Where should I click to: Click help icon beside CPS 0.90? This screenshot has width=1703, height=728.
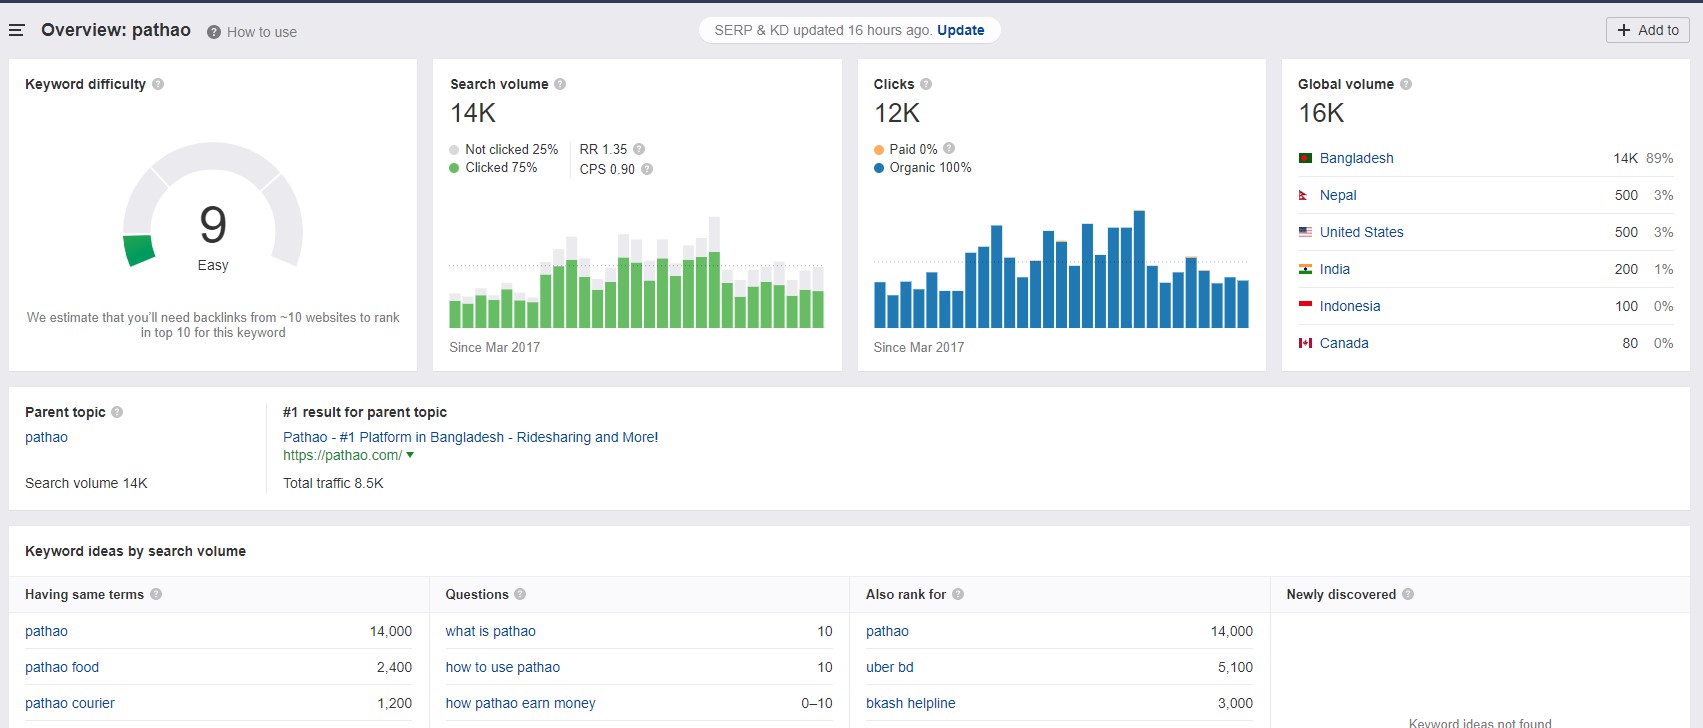[647, 169]
